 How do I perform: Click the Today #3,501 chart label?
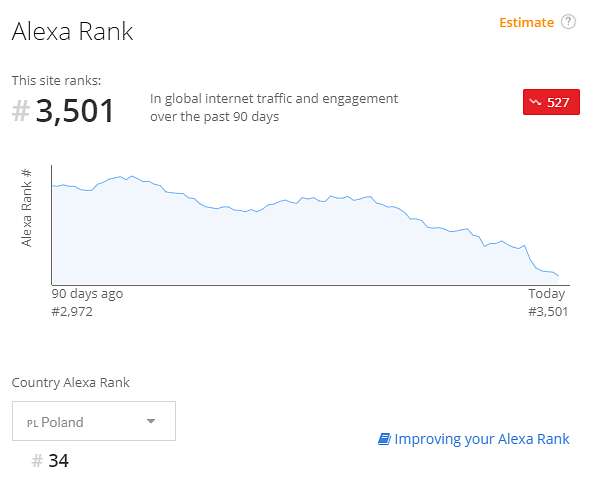pos(548,302)
